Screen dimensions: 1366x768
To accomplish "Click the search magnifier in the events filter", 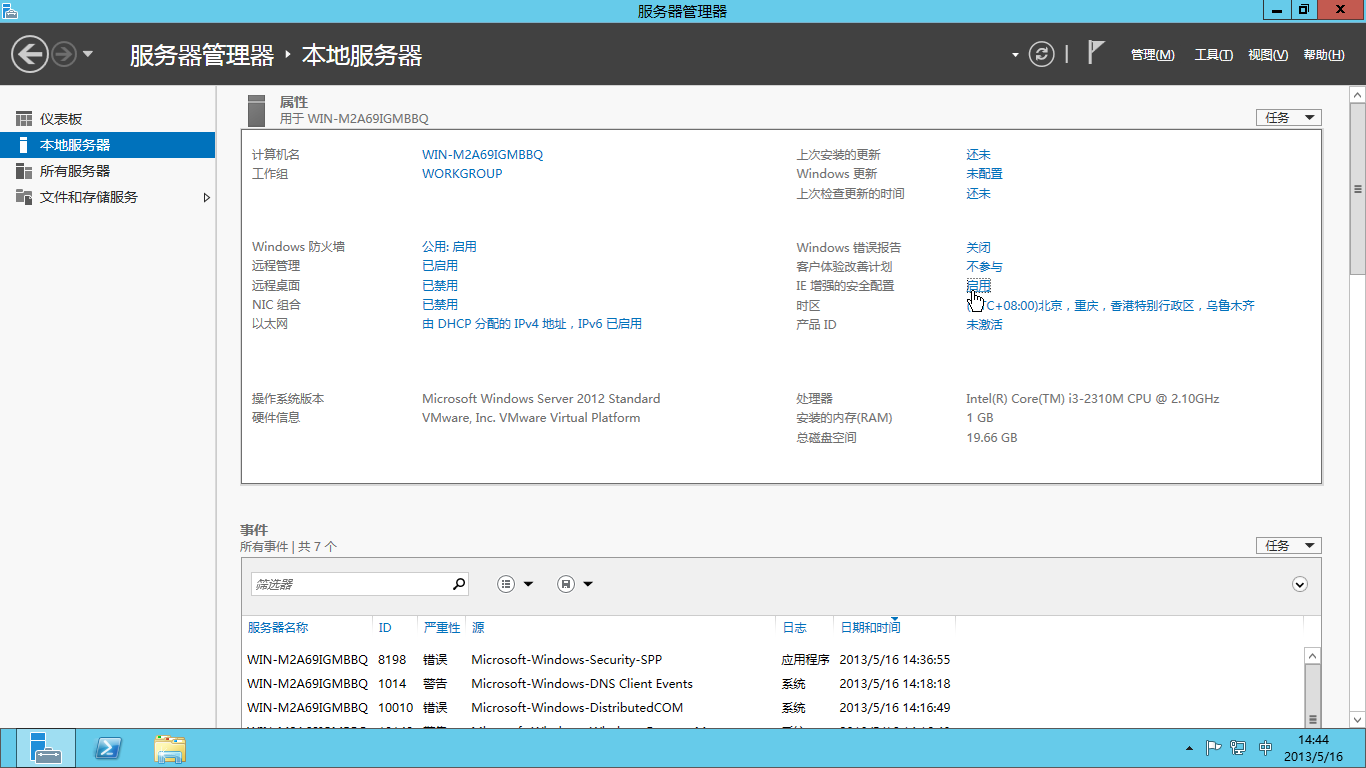I will [459, 584].
